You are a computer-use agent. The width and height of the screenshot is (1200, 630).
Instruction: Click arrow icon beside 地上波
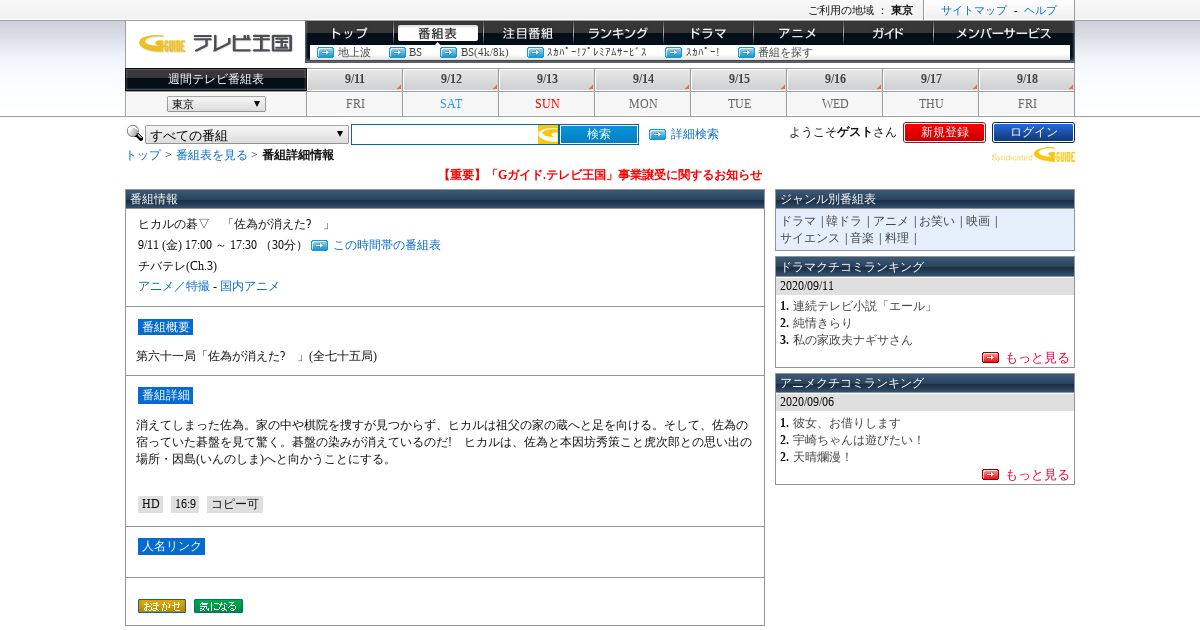[x=325, y=52]
